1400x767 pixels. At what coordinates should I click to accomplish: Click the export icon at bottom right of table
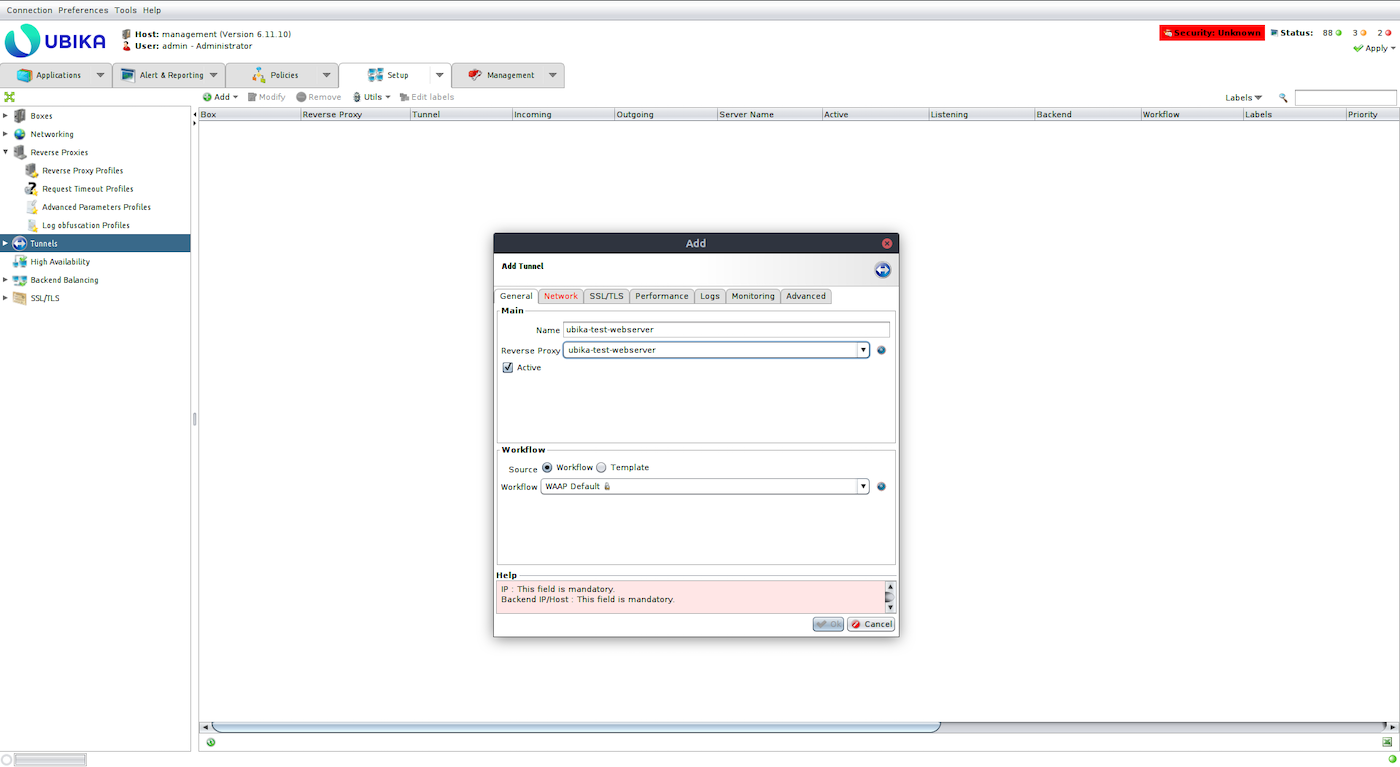click(1387, 742)
